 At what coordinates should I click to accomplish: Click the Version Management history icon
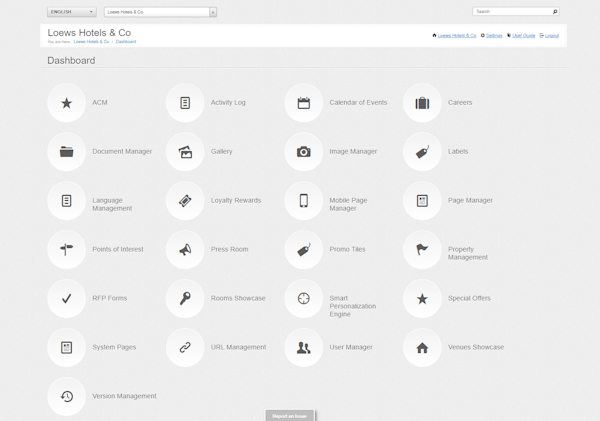pyautogui.click(x=66, y=396)
